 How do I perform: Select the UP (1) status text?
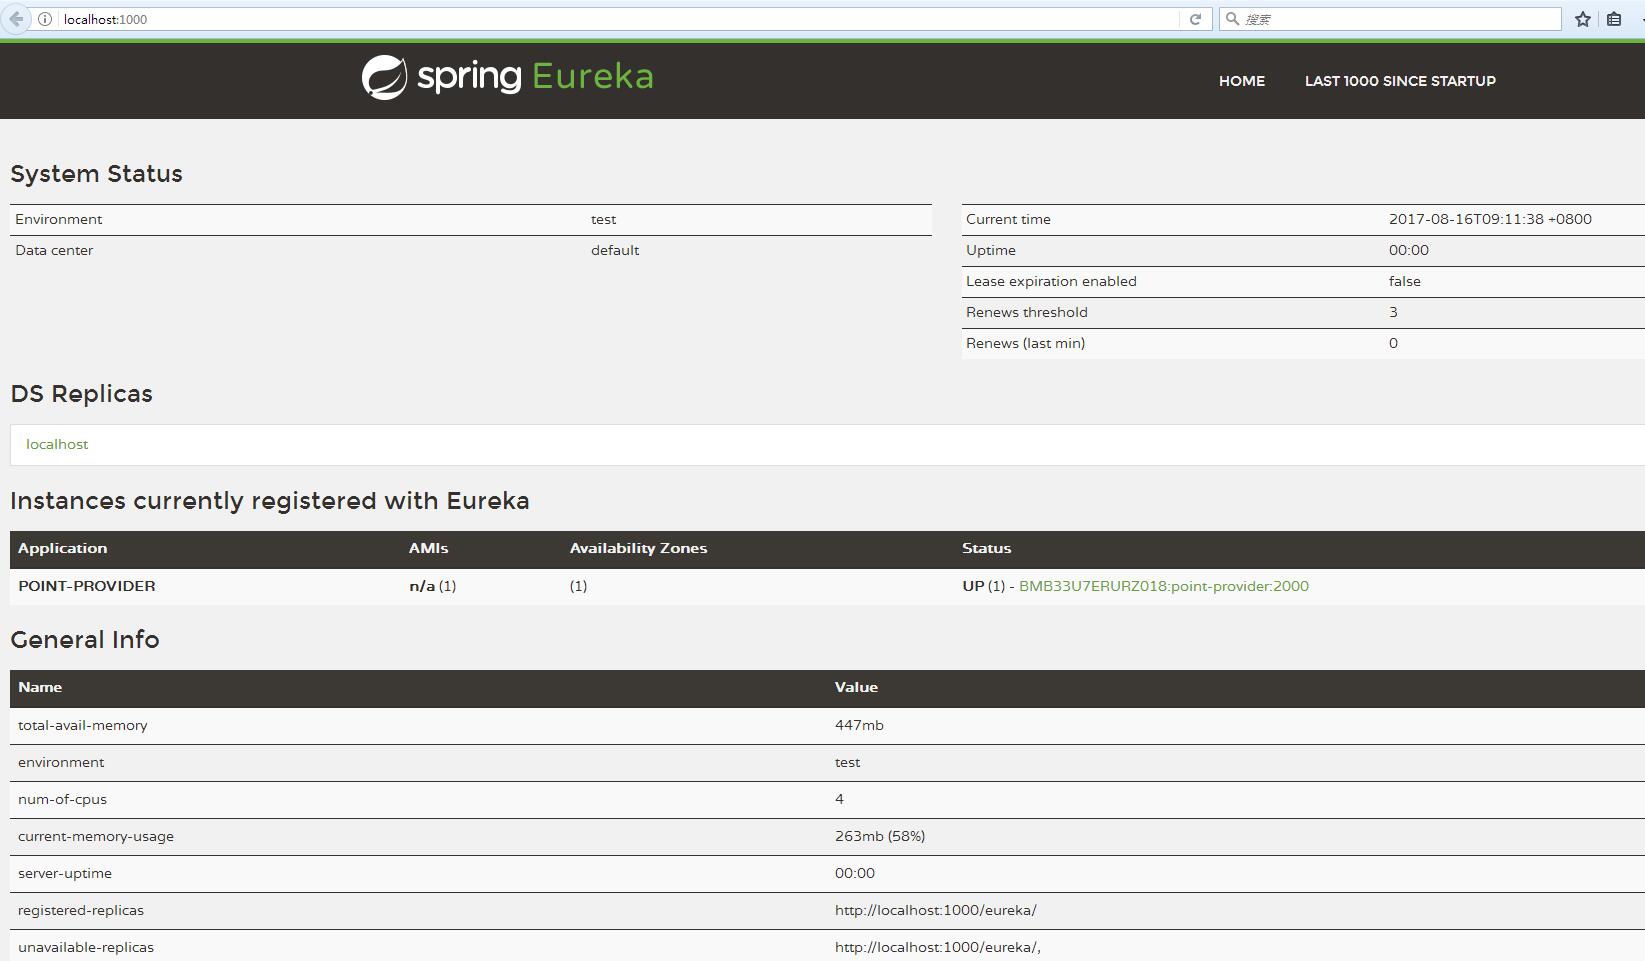coord(983,586)
